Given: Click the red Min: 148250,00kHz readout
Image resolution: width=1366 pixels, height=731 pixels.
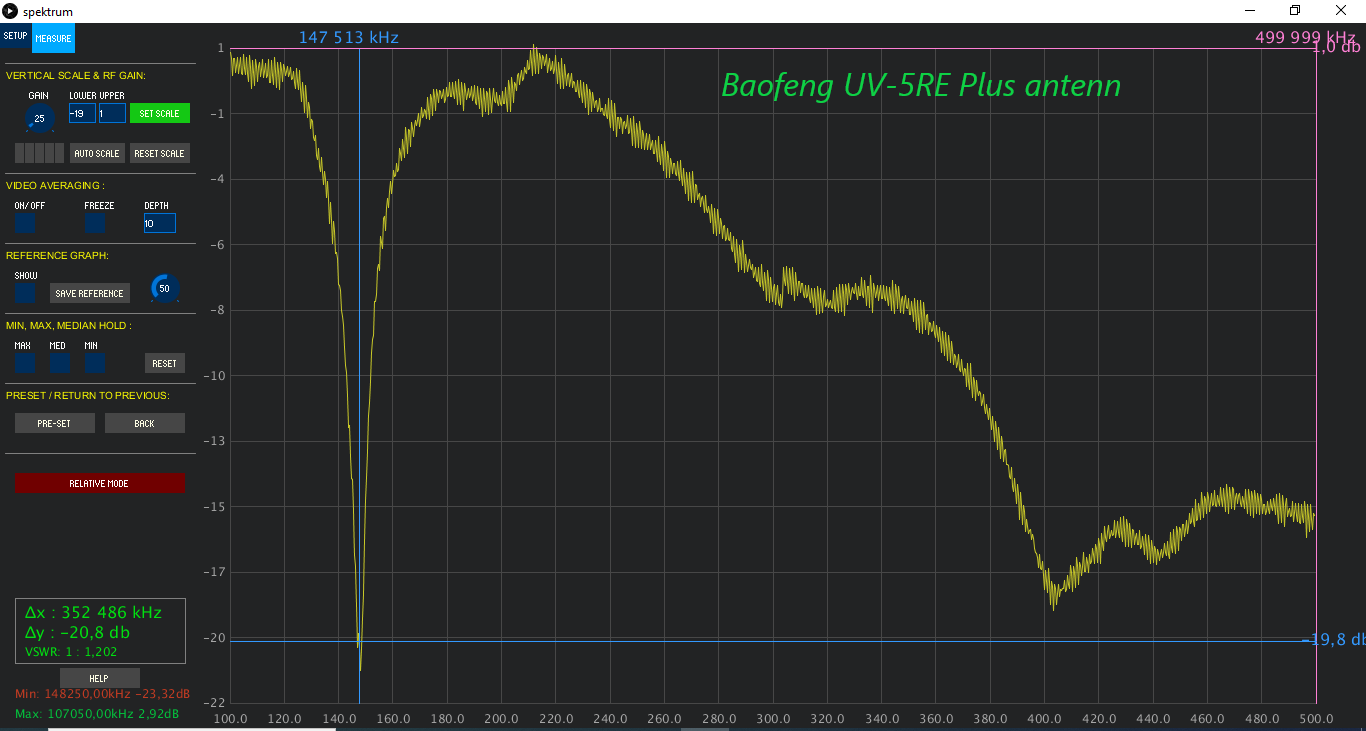Looking at the screenshot, I should point(102,693).
